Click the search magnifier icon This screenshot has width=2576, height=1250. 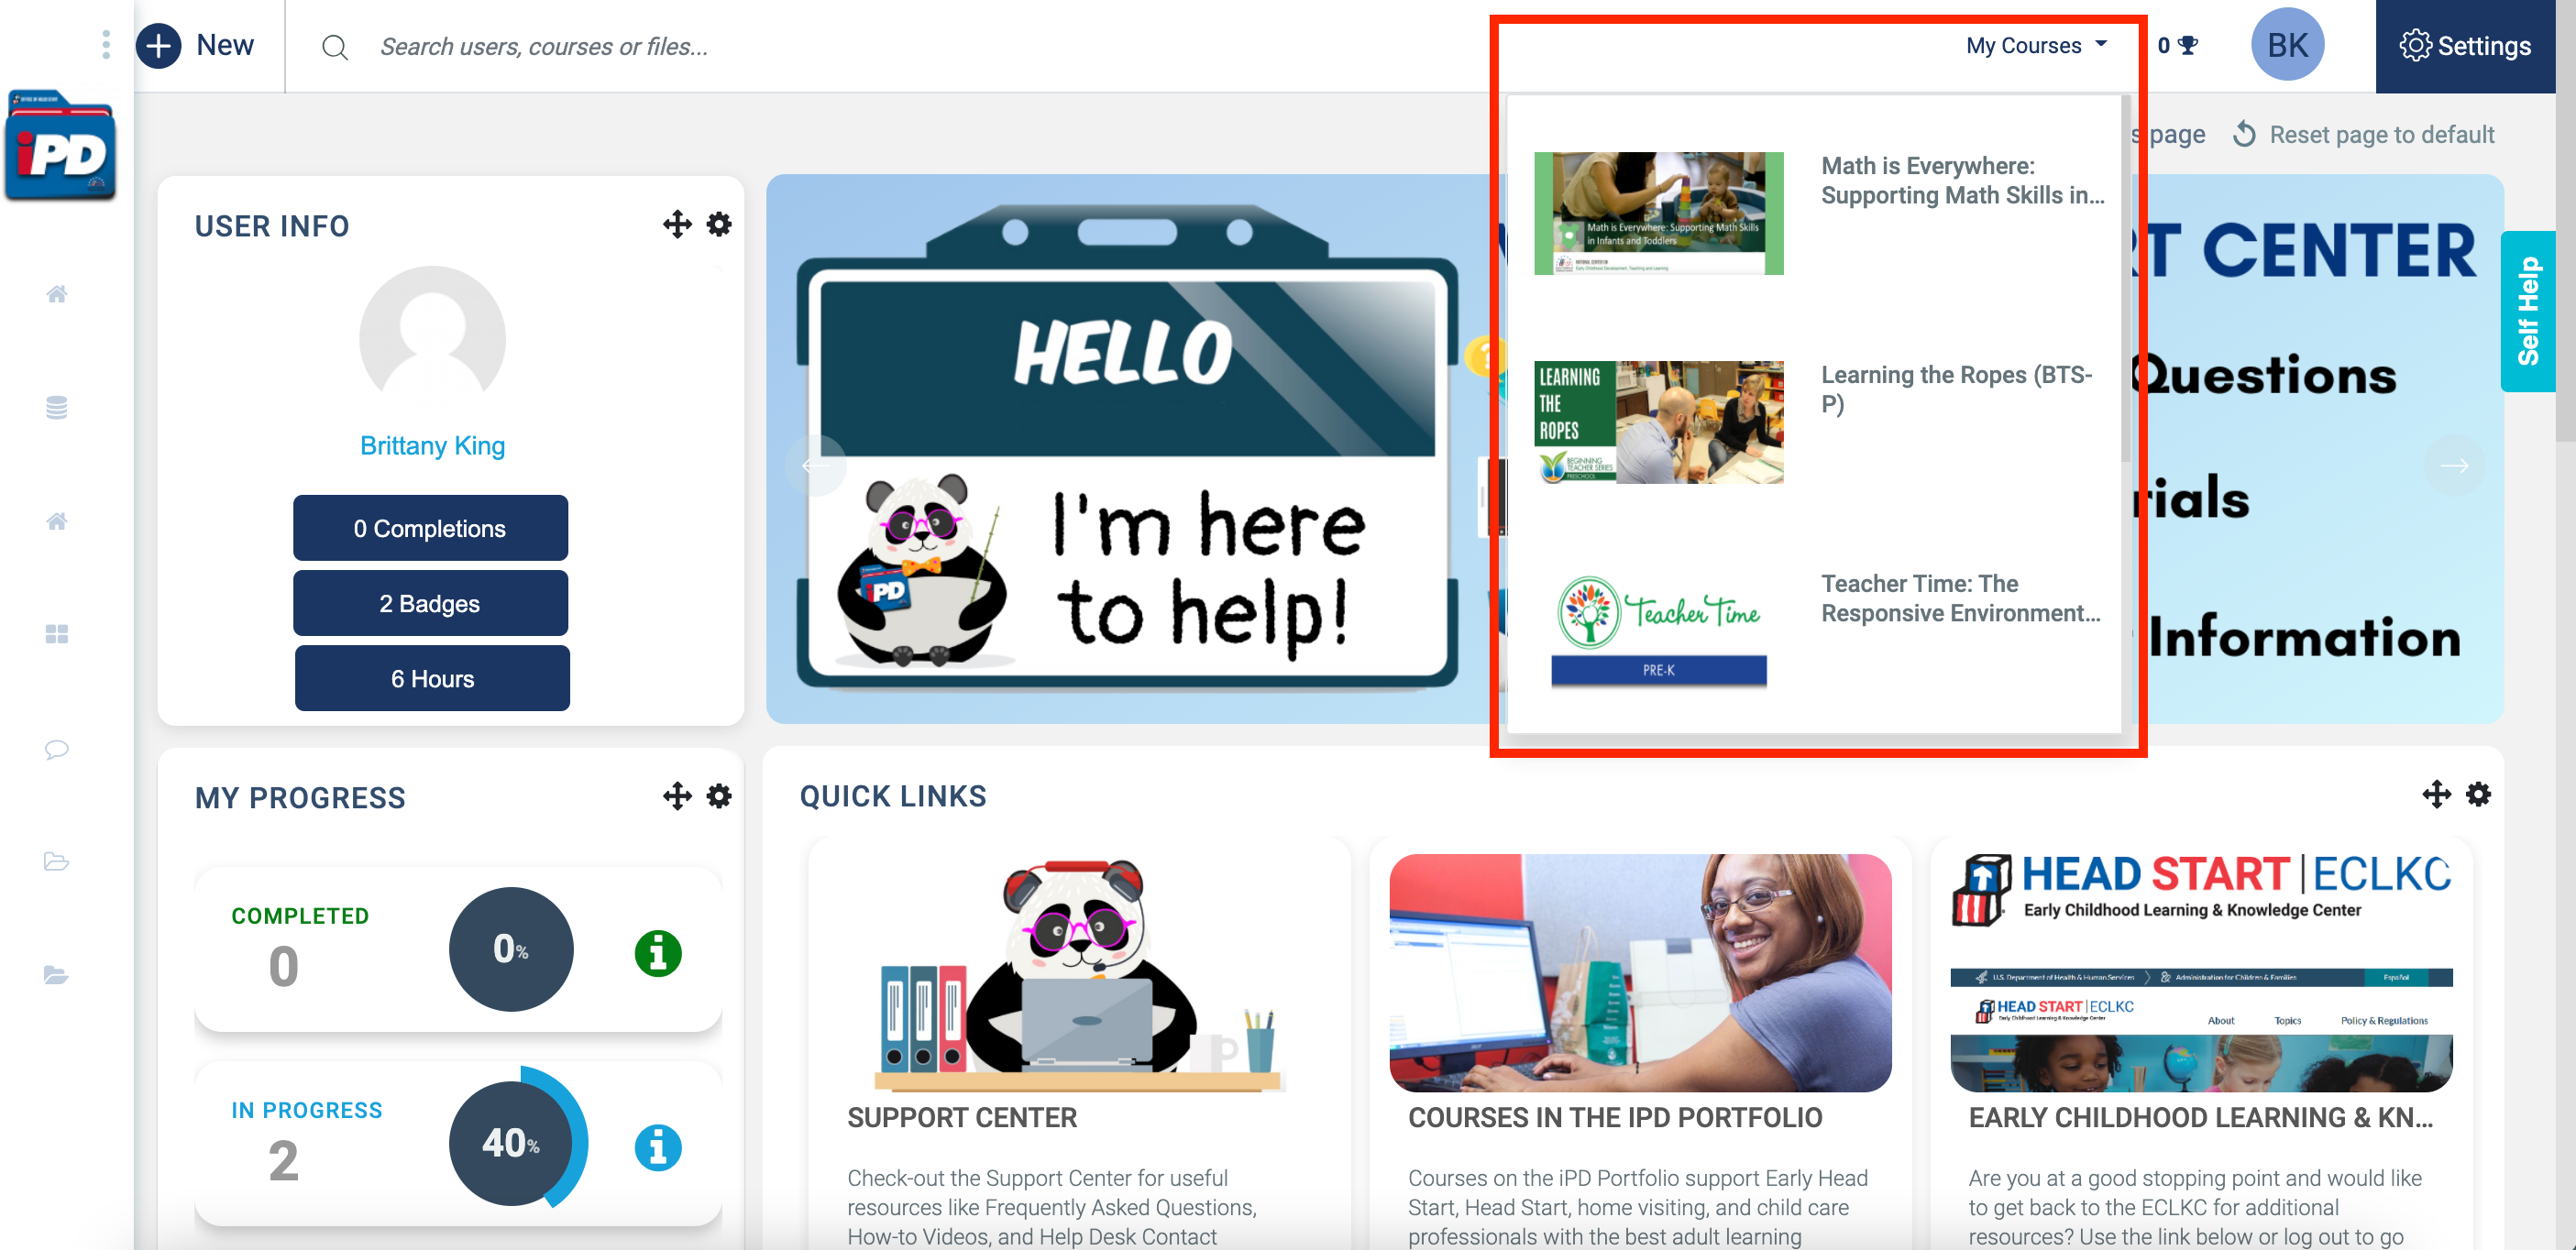[x=334, y=46]
